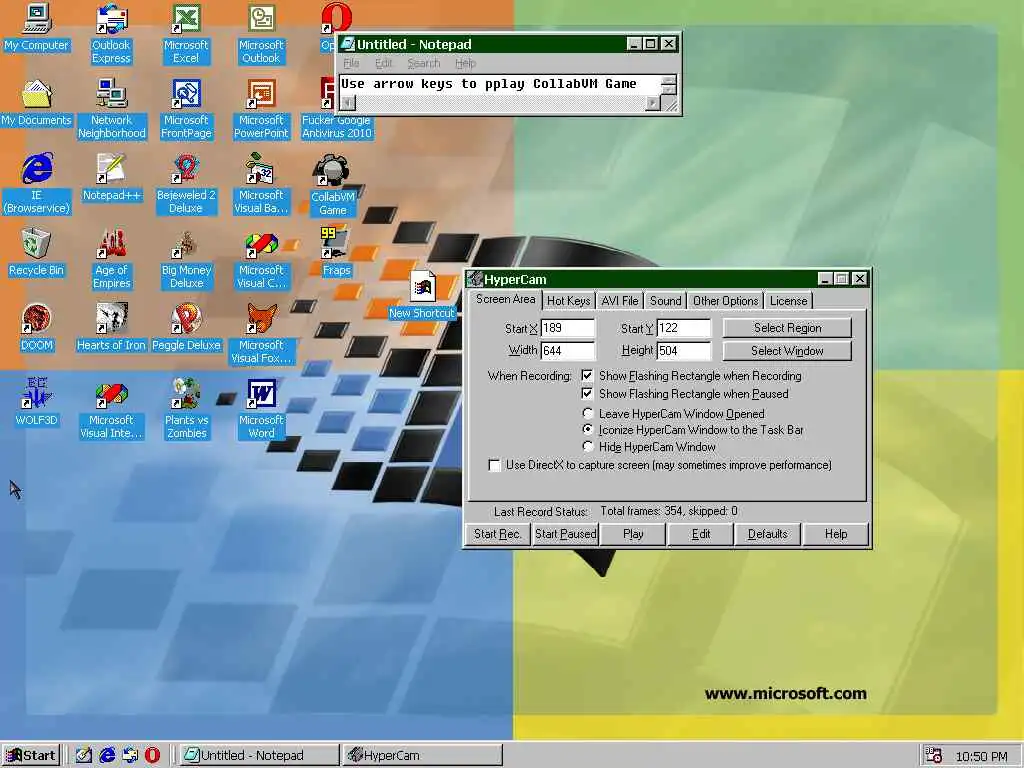The image size is (1024, 768).
Task: Switch to Untitled - Notepad taskbar button
Action: (x=259, y=756)
